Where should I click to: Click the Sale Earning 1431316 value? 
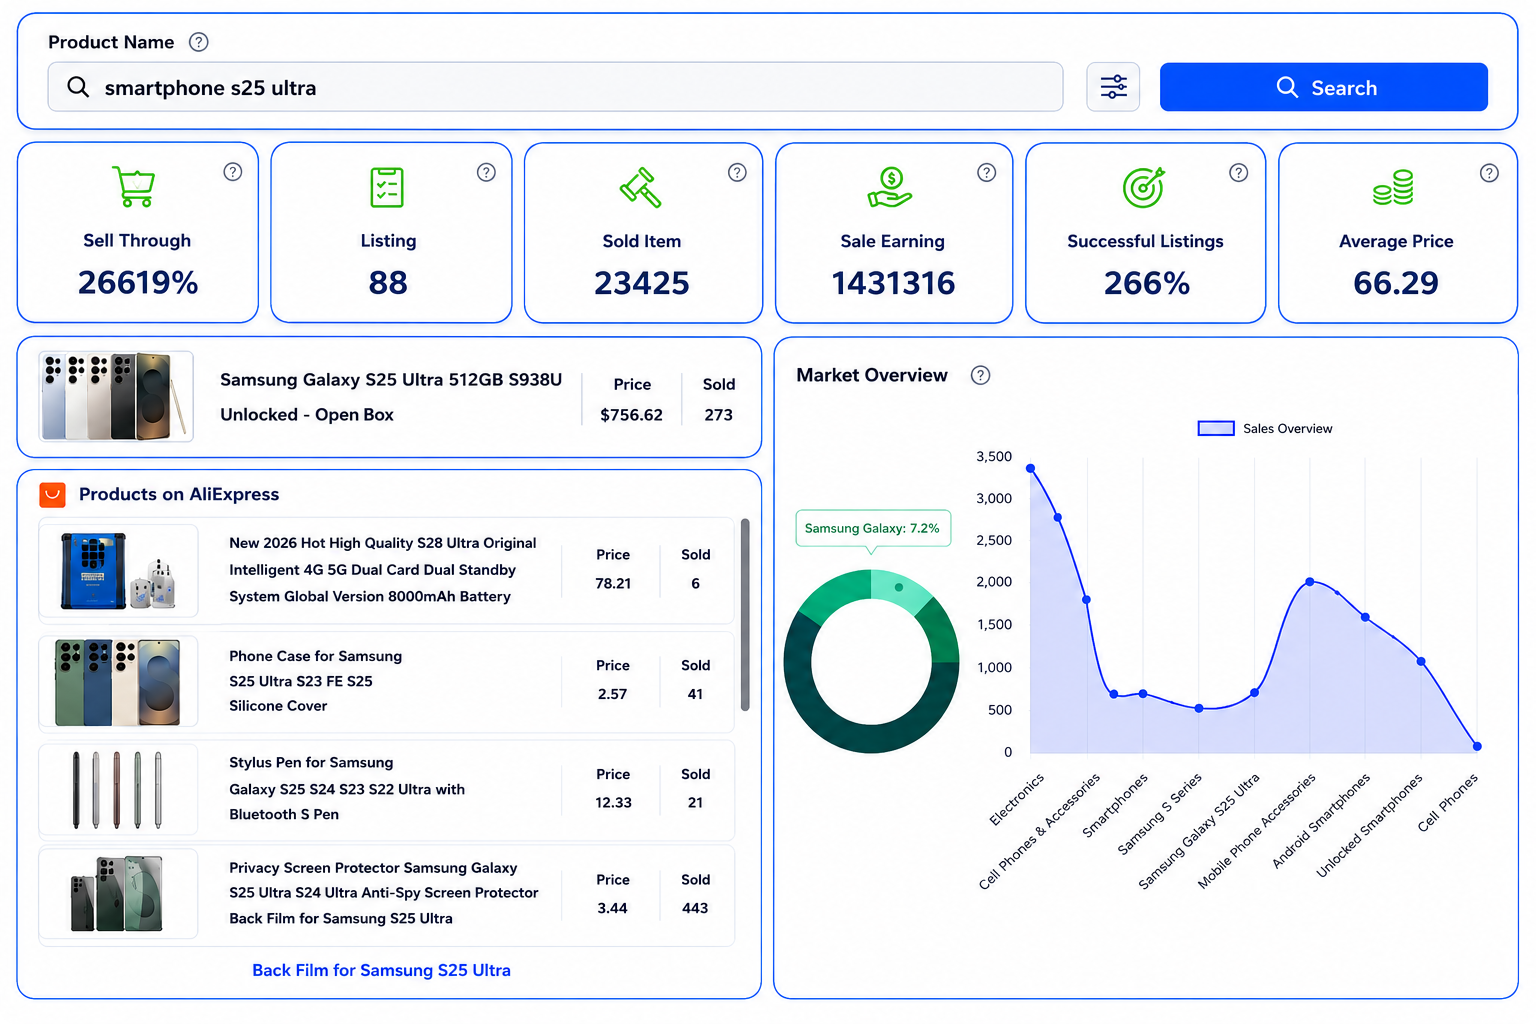coord(893,284)
